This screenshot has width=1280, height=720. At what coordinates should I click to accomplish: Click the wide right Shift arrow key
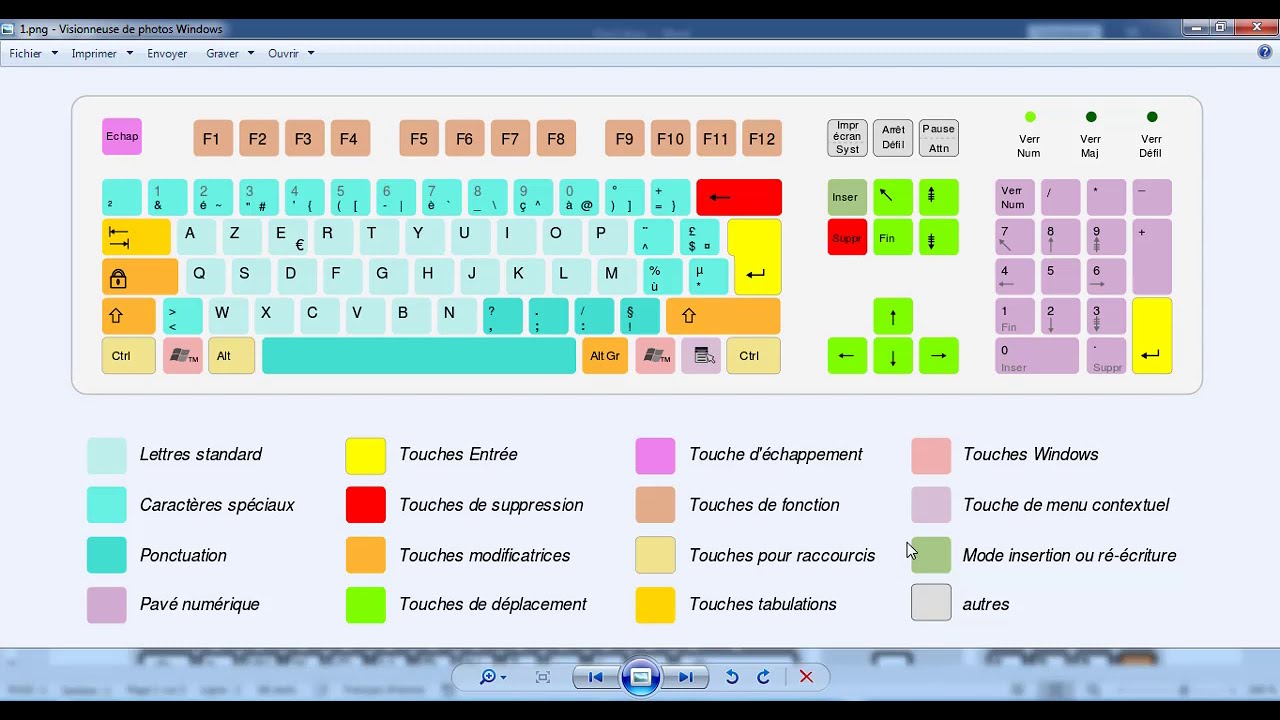click(x=723, y=316)
